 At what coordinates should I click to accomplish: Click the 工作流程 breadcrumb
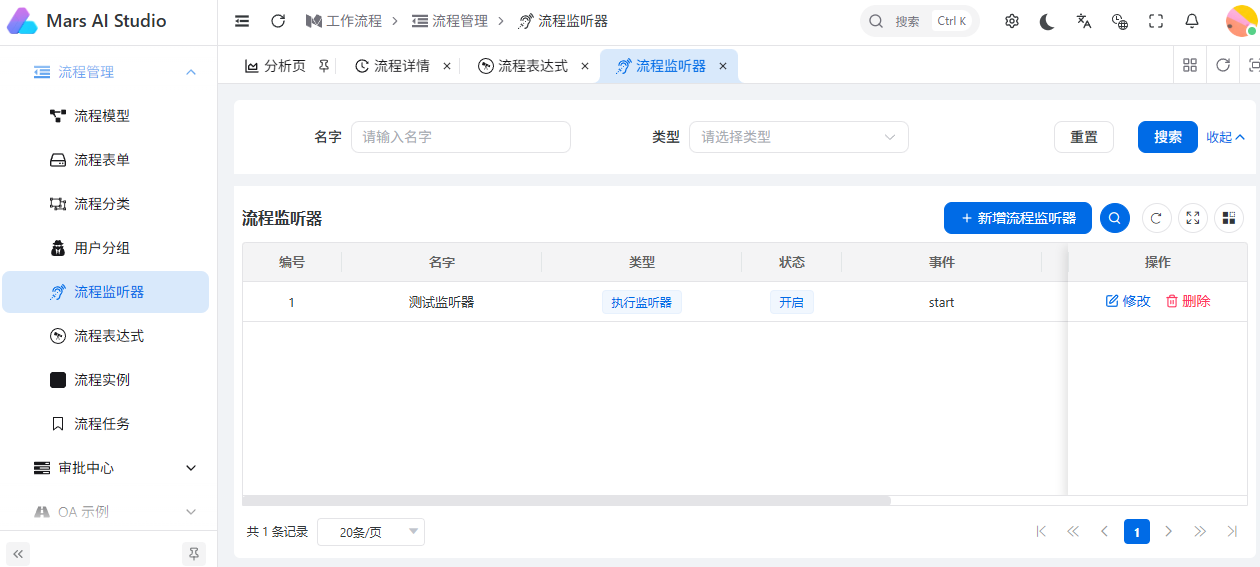[344, 21]
